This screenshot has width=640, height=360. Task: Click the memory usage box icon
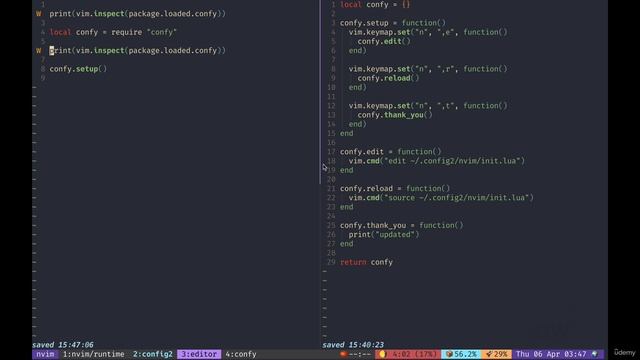(x=449, y=354)
